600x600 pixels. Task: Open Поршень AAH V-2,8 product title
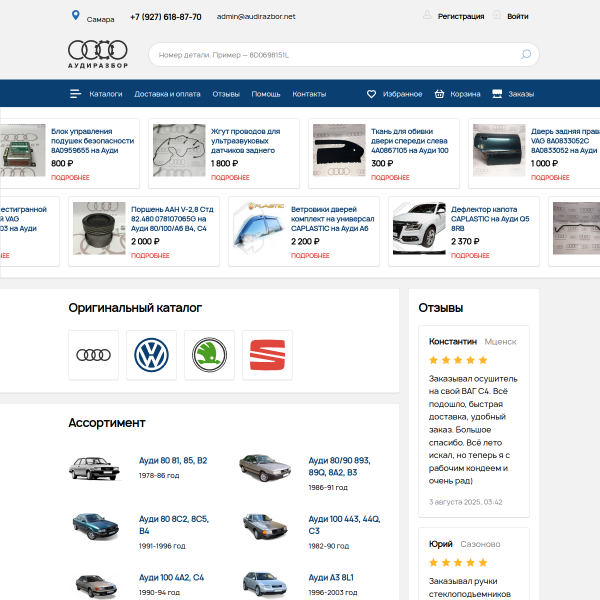click(172, 219)
